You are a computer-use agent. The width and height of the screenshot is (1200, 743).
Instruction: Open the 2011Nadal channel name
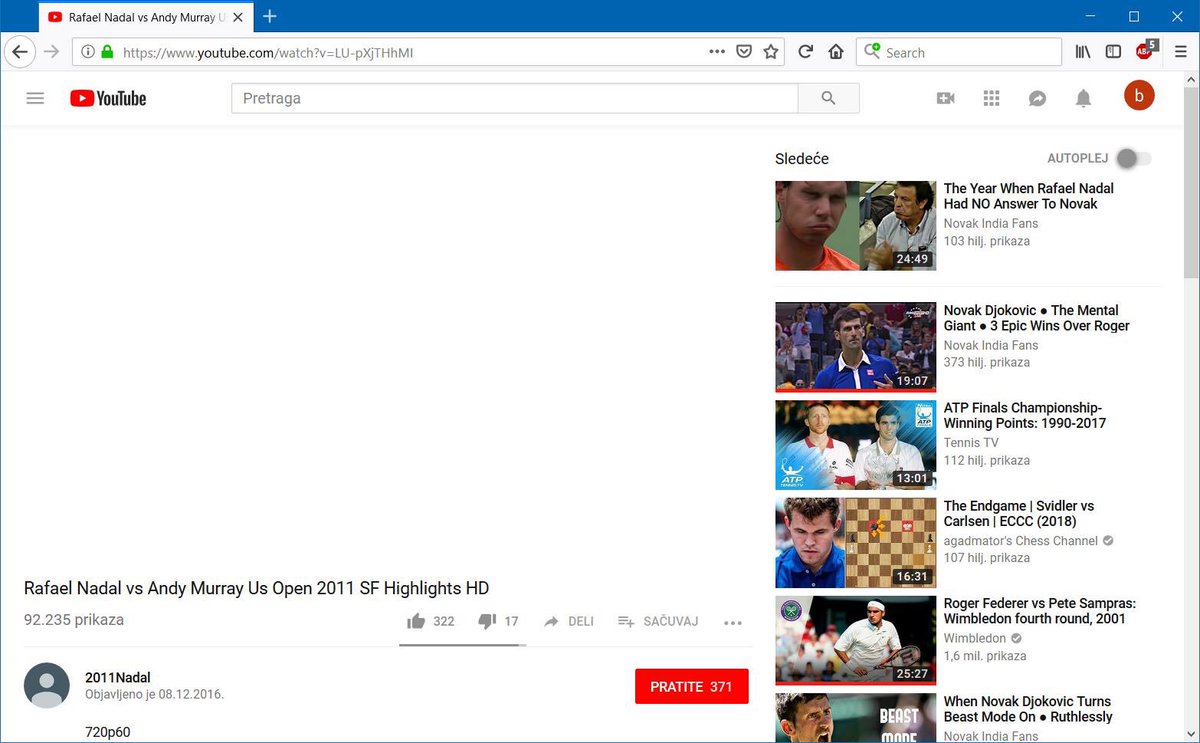click(118, 677)
